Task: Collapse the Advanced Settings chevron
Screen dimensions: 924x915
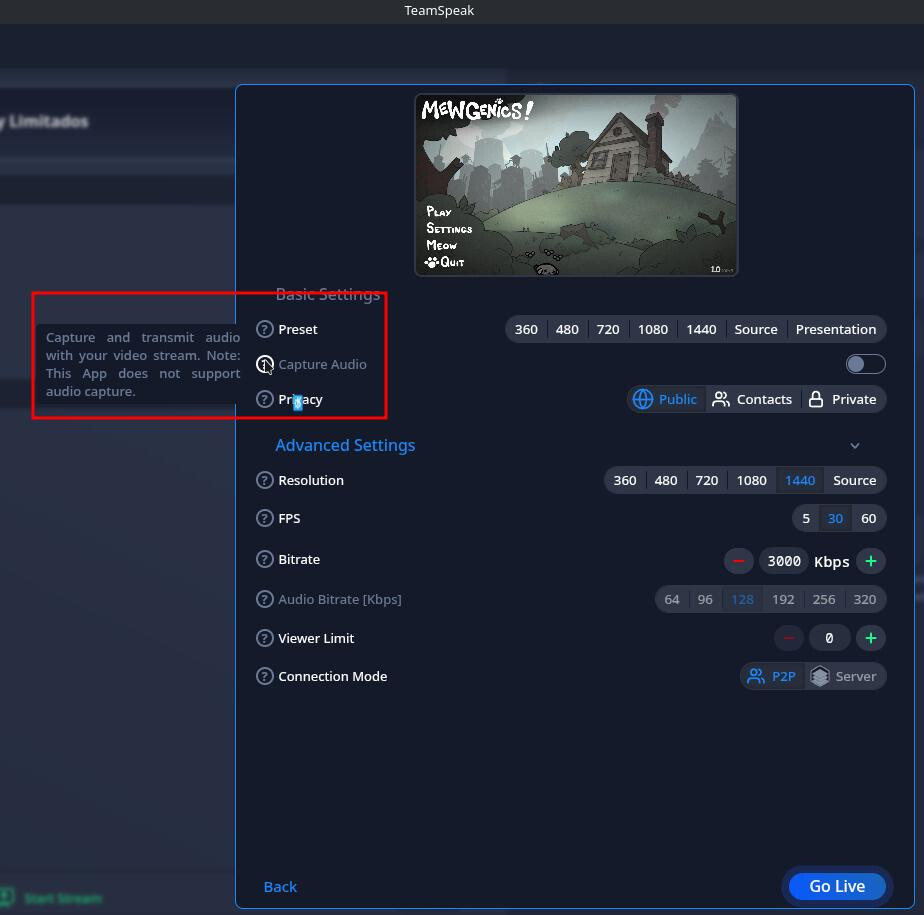Action: click(855, 445)
